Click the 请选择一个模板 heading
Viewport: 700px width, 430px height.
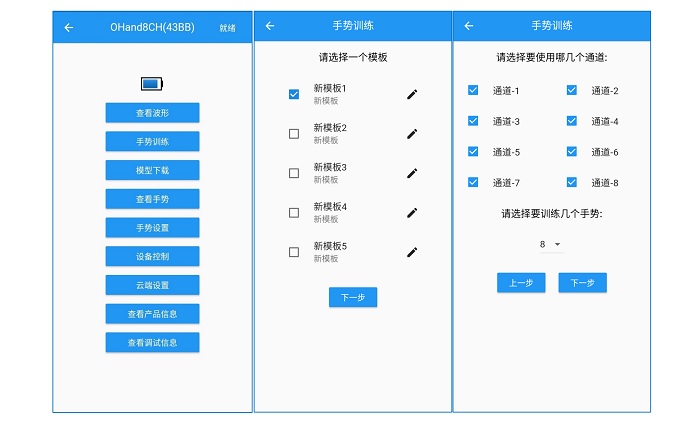[353, 57]
